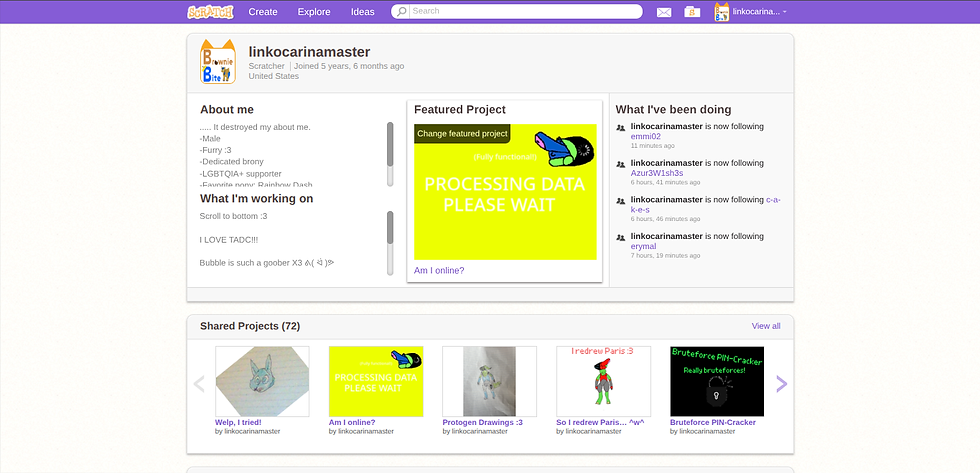980x473 pixels.
Task: Click the follow icon beside c-a-k-e-s activity
Action: (x=621, y=201)
